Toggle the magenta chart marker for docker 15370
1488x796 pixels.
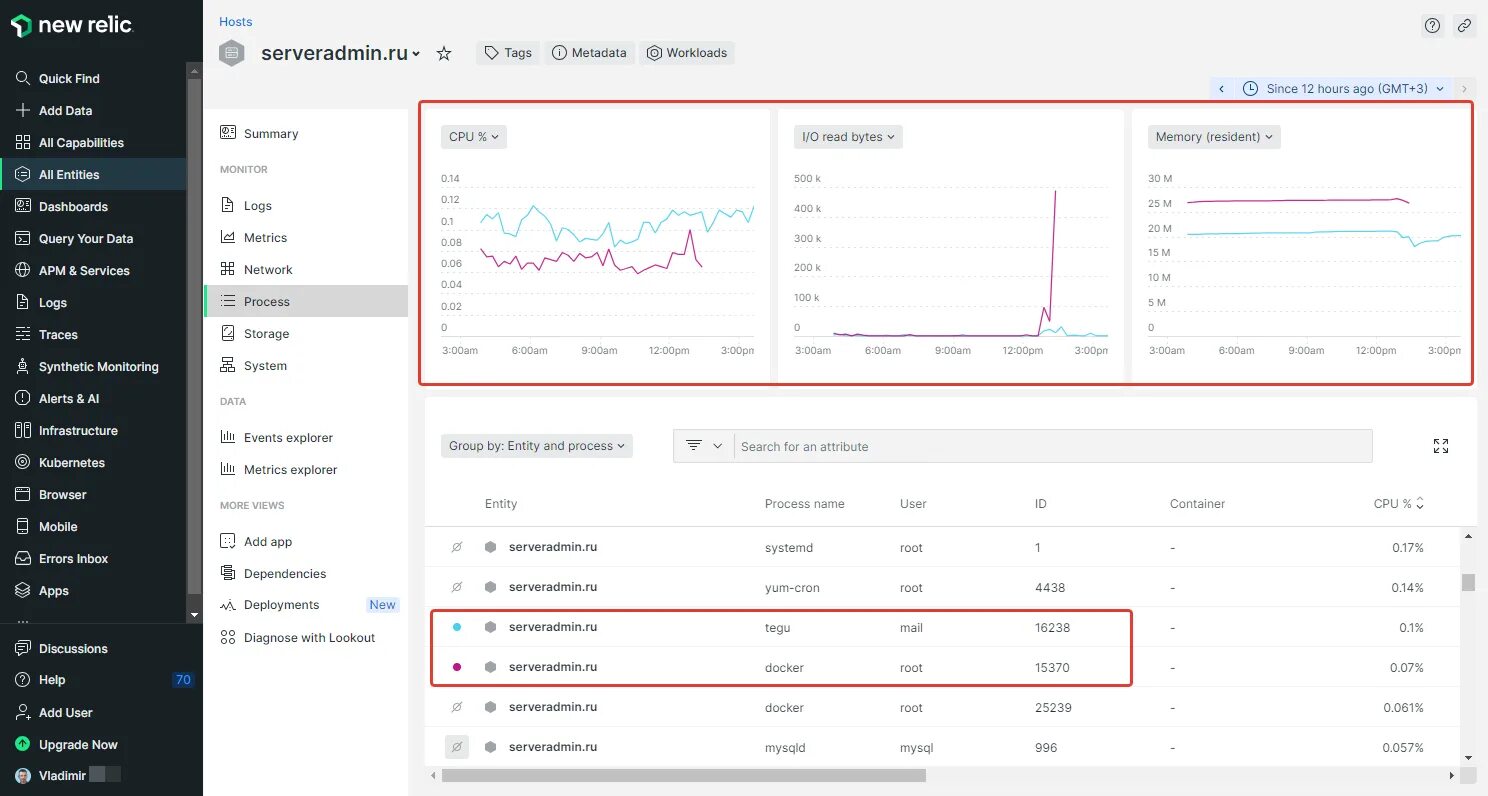[457, 667]
